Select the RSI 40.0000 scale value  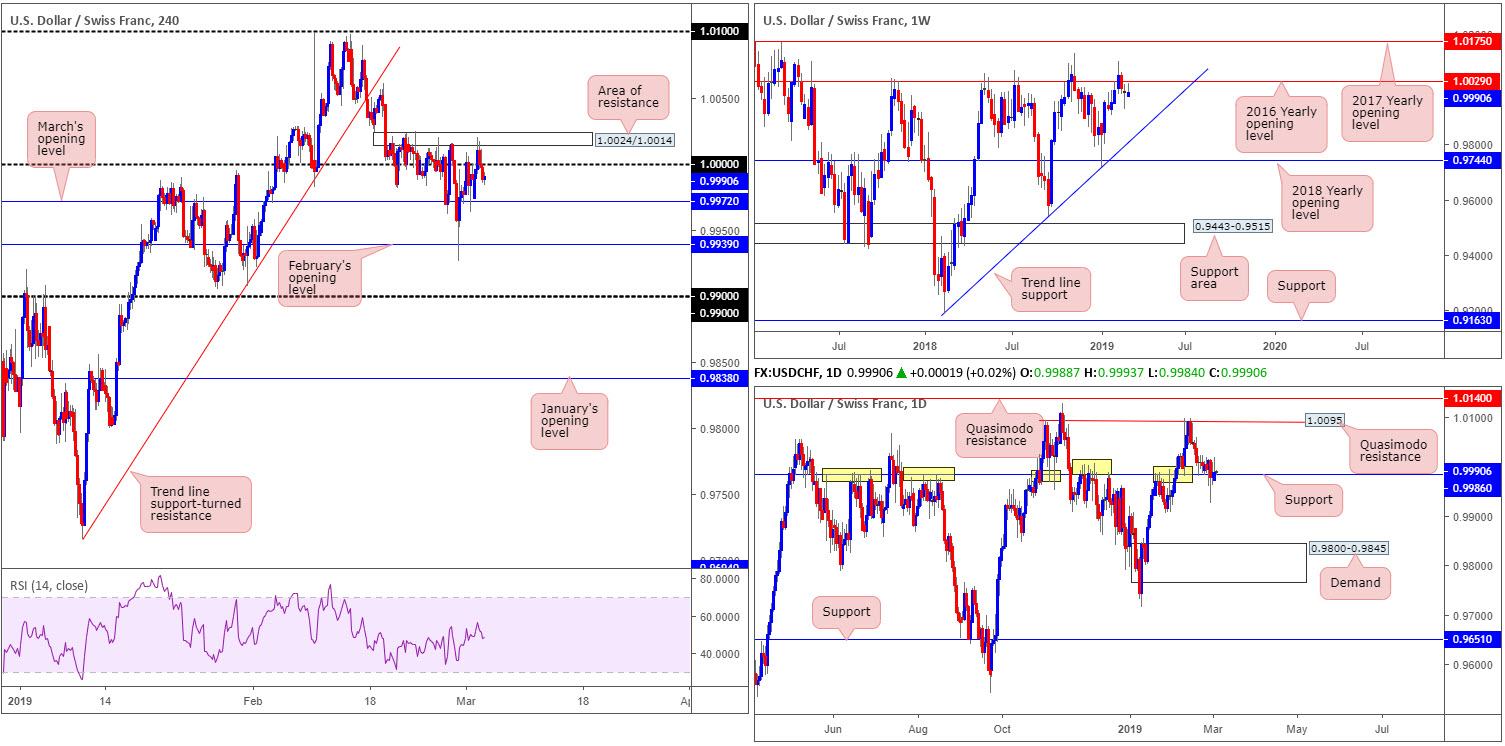pyautogui.click(x=720, y=654)
